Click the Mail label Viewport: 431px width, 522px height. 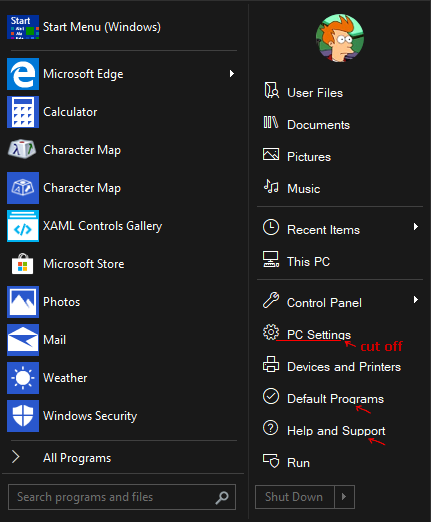(55, 340)
